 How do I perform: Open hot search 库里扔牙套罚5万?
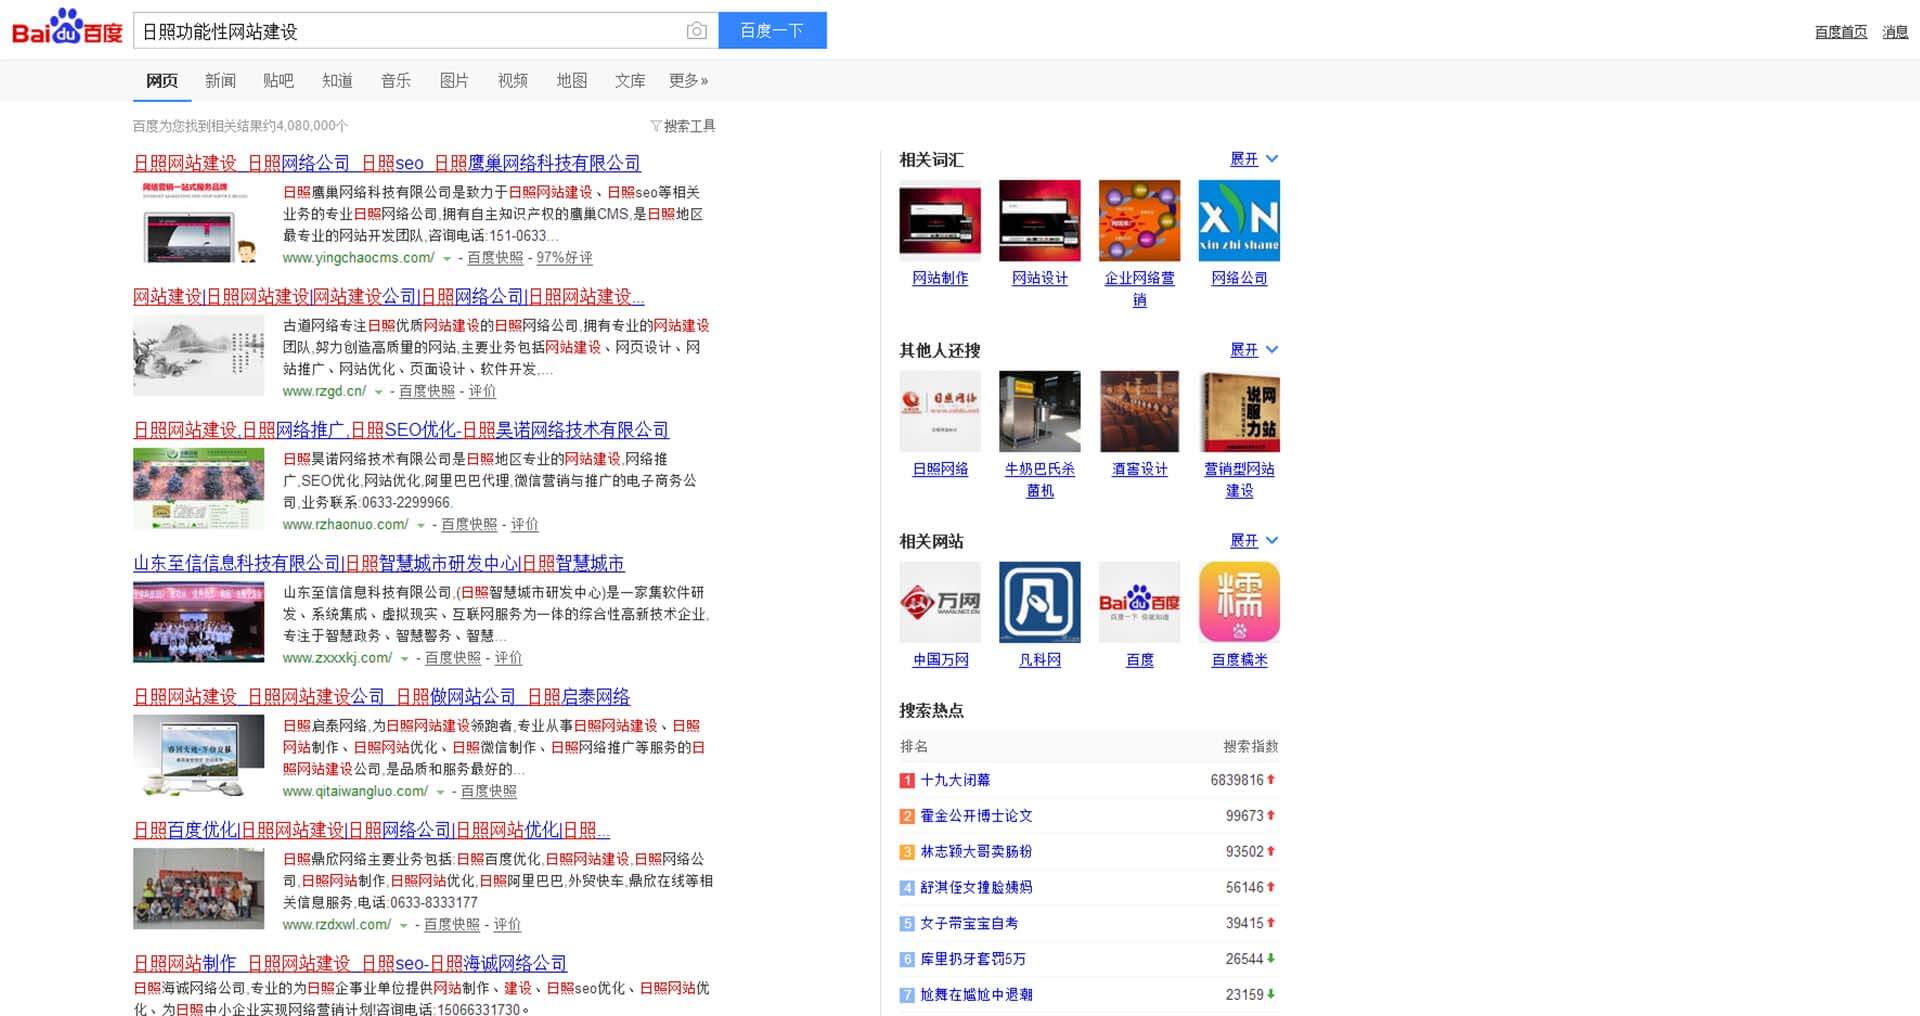point(973,959)
